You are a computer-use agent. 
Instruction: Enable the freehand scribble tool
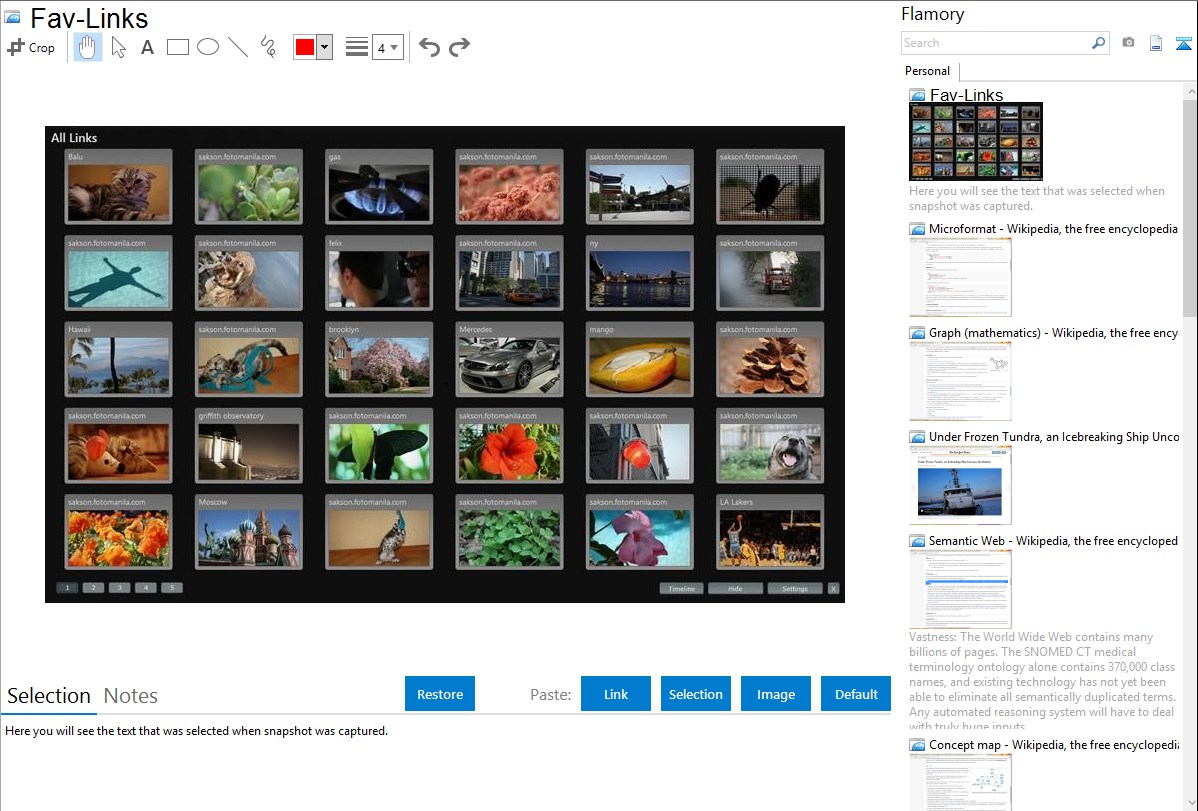point(268,47)
